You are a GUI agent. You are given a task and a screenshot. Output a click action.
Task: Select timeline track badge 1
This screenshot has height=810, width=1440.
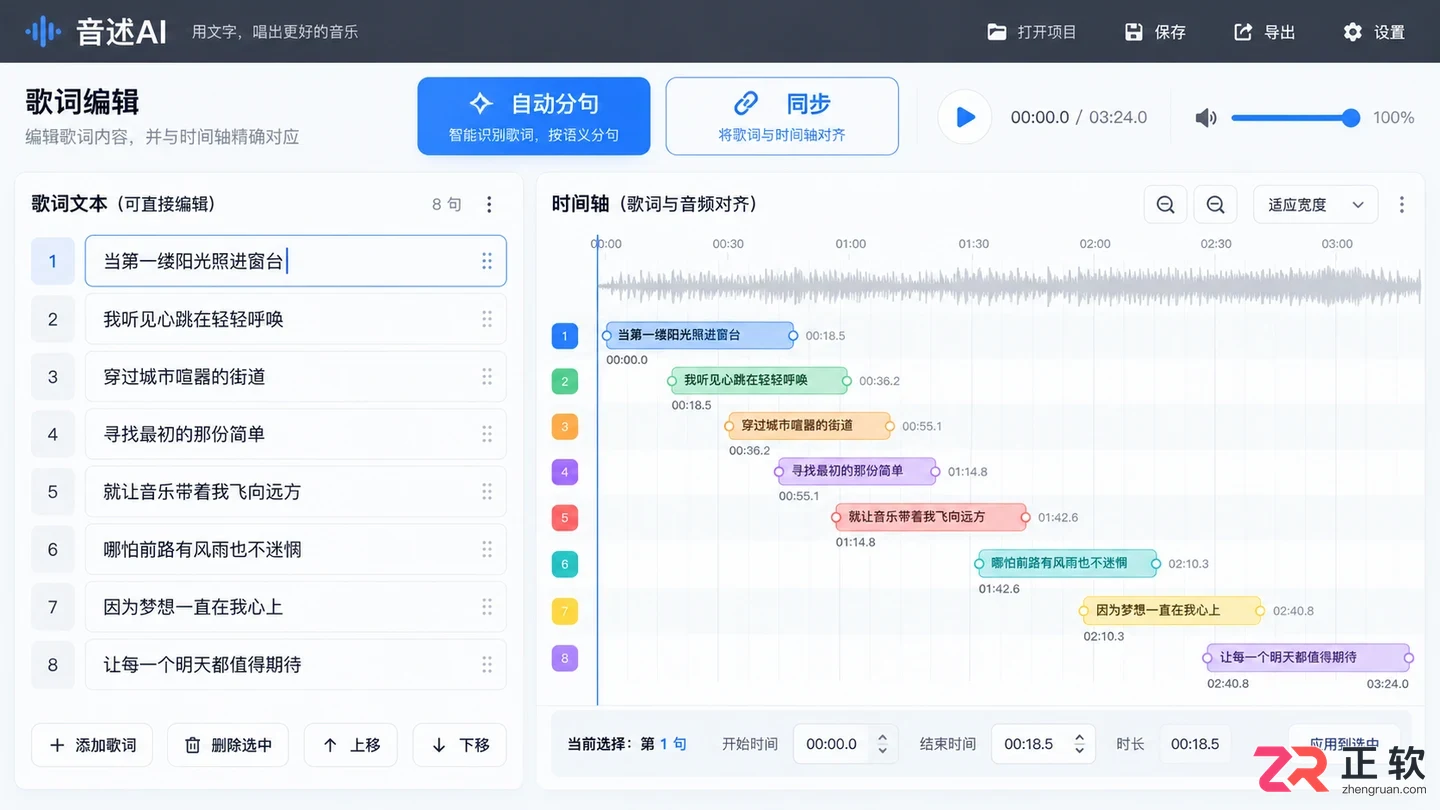(565, 336)
